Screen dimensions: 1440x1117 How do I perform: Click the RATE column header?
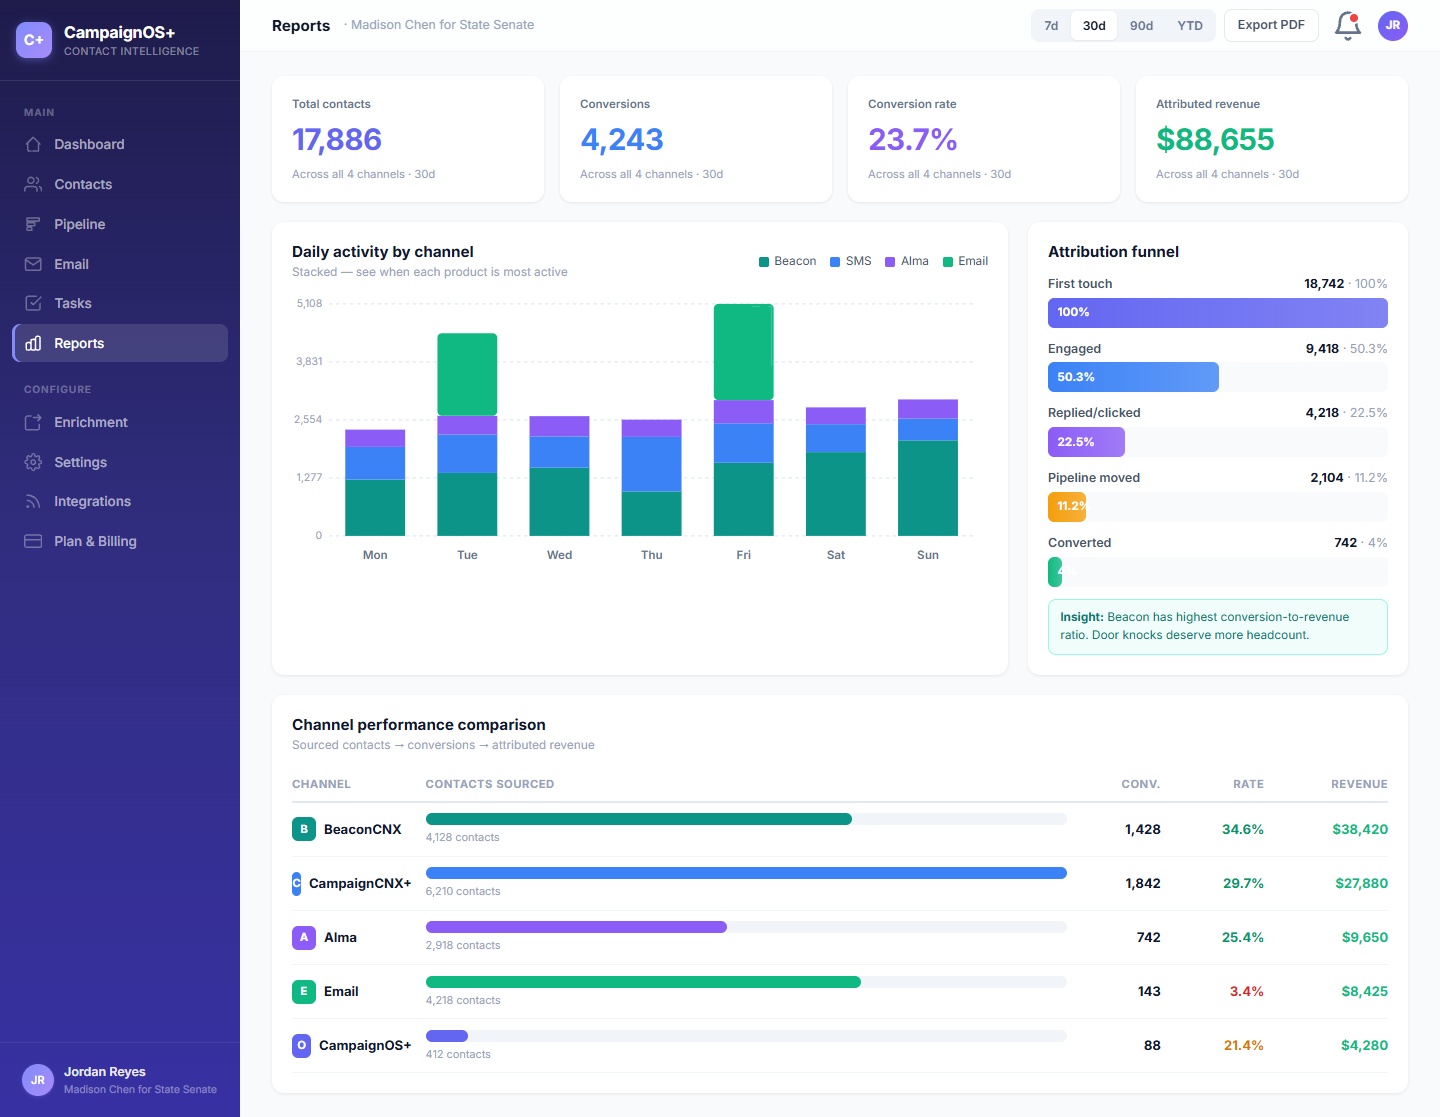[x=1248, y=784]
